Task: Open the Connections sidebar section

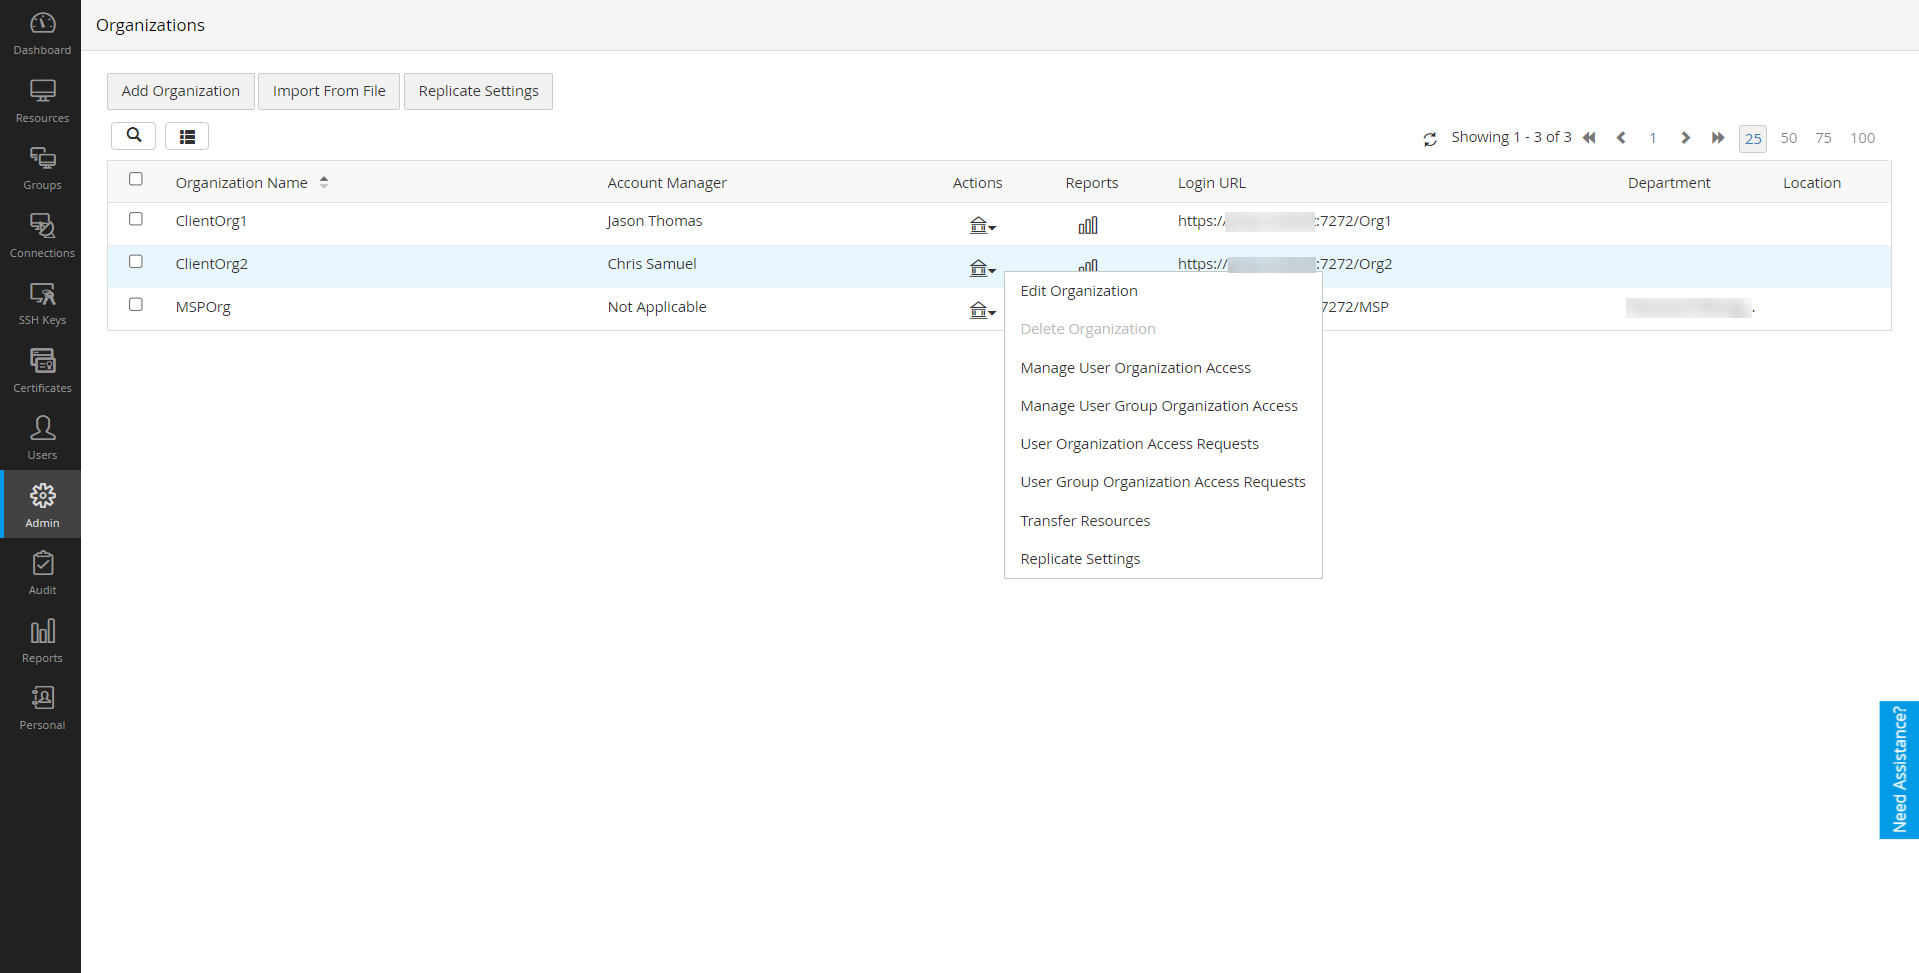Action: click(x=42, y=235)
